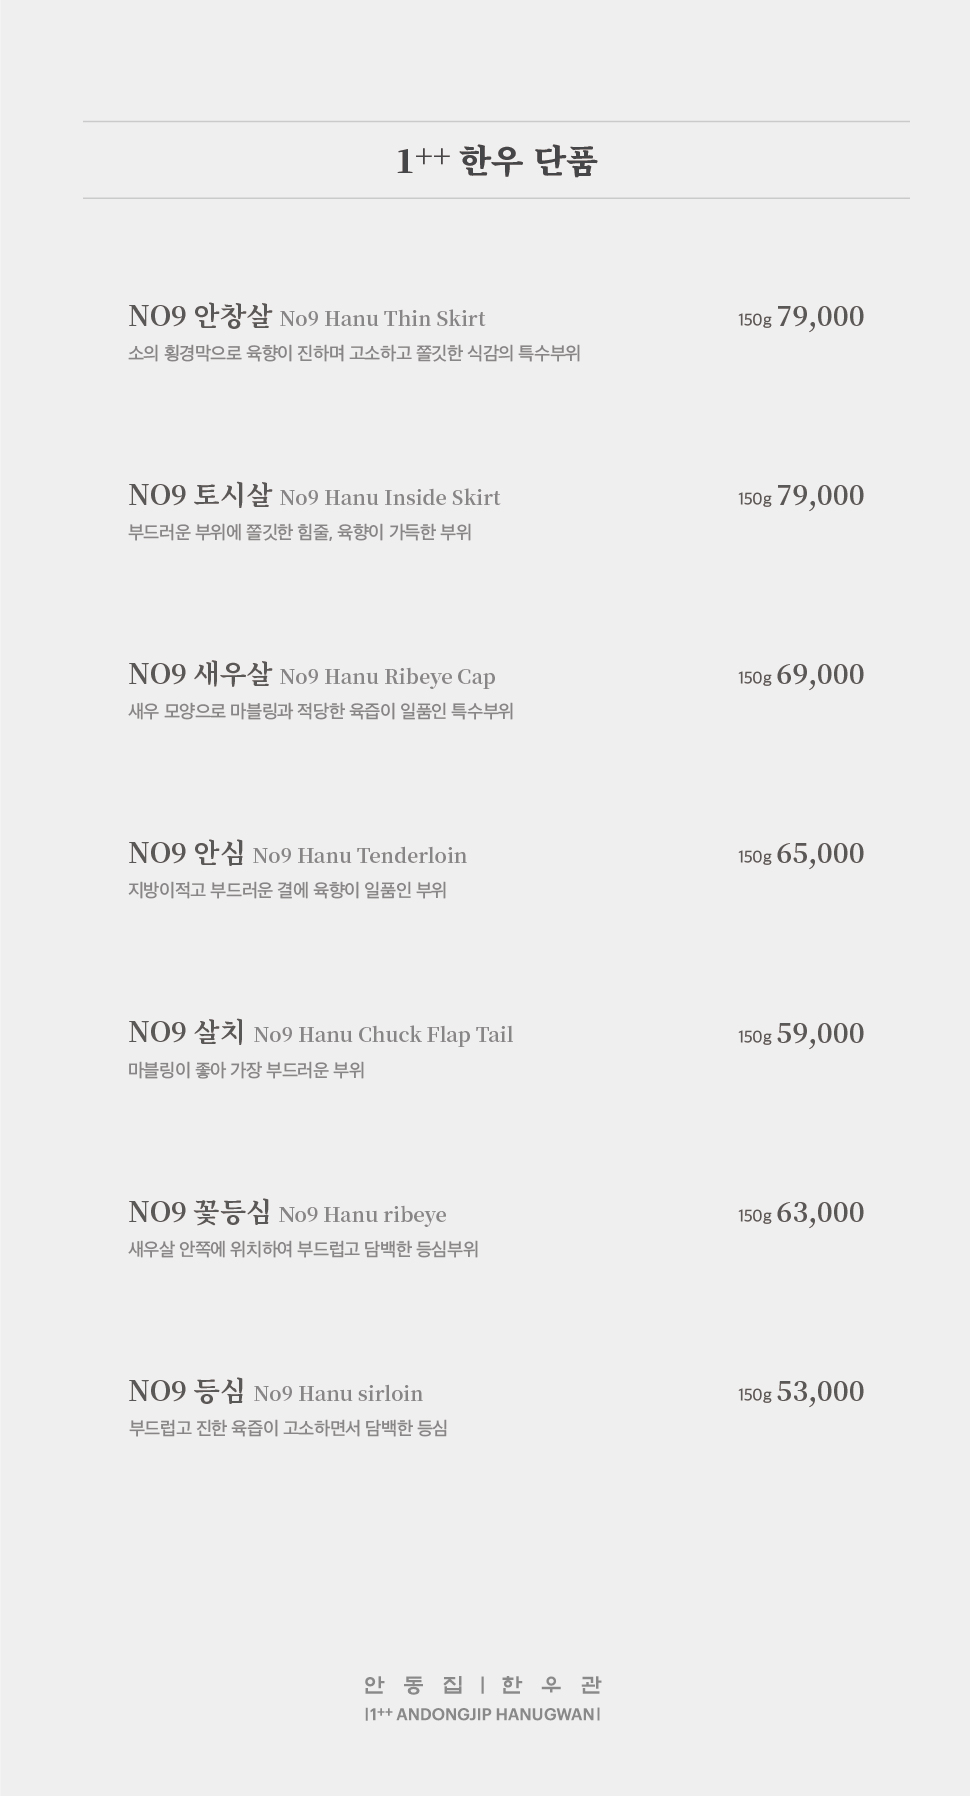This screenshot has height=1796, width=970.
Task: Click the No9 Hanu Inside Skirt label
Action: tap(390, 497)
